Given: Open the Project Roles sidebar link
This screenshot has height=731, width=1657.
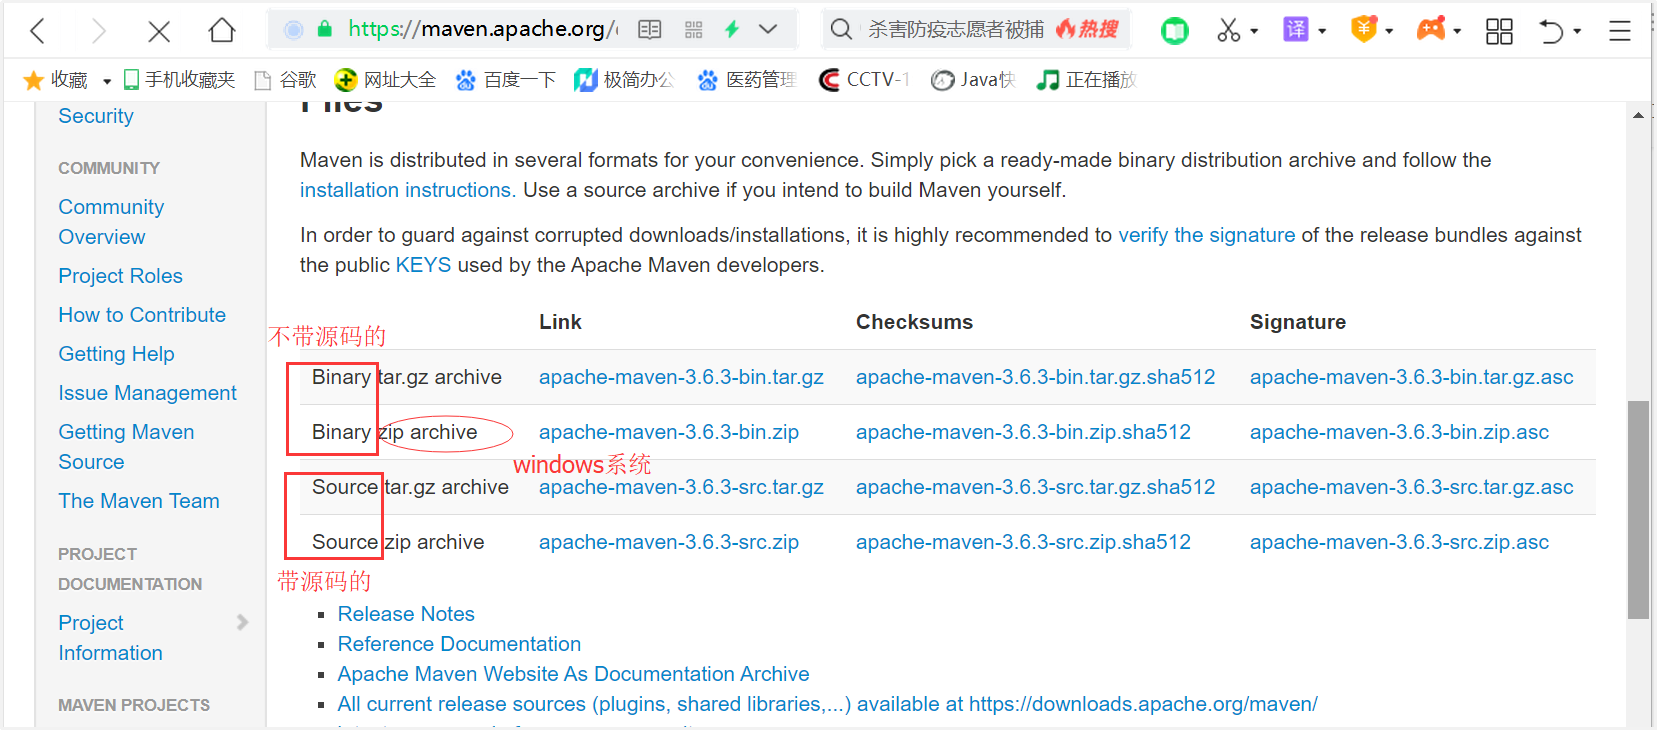Looking at the screenshot, I should point(120,276).
